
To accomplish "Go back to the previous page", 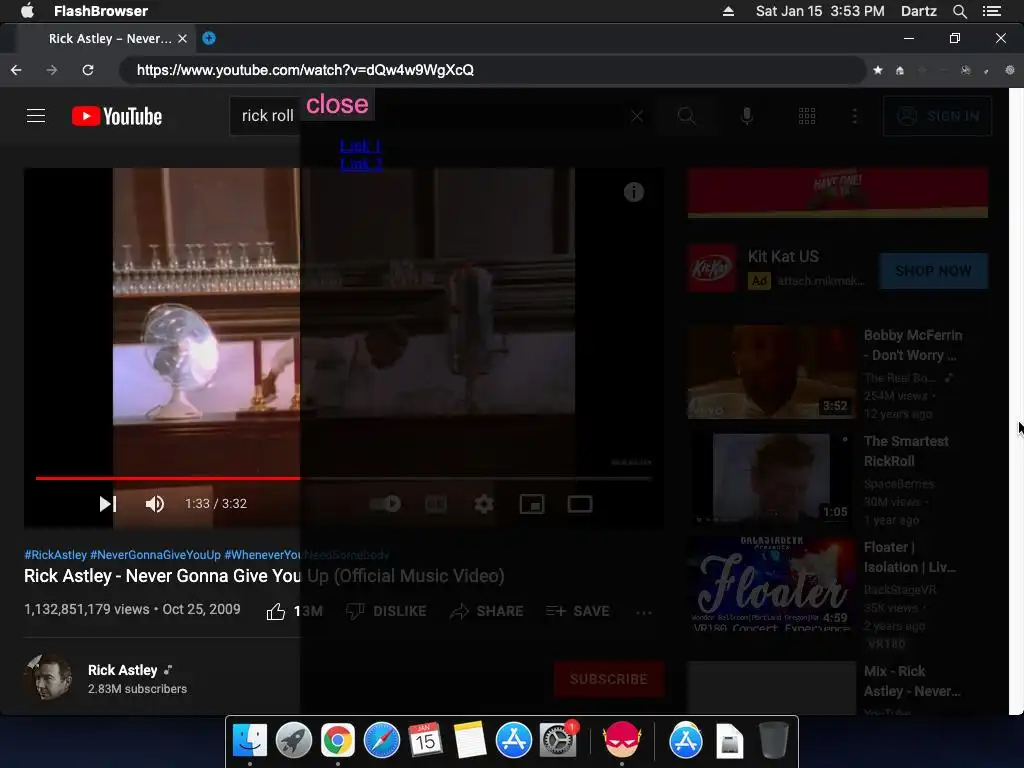I will click(16, 70).
